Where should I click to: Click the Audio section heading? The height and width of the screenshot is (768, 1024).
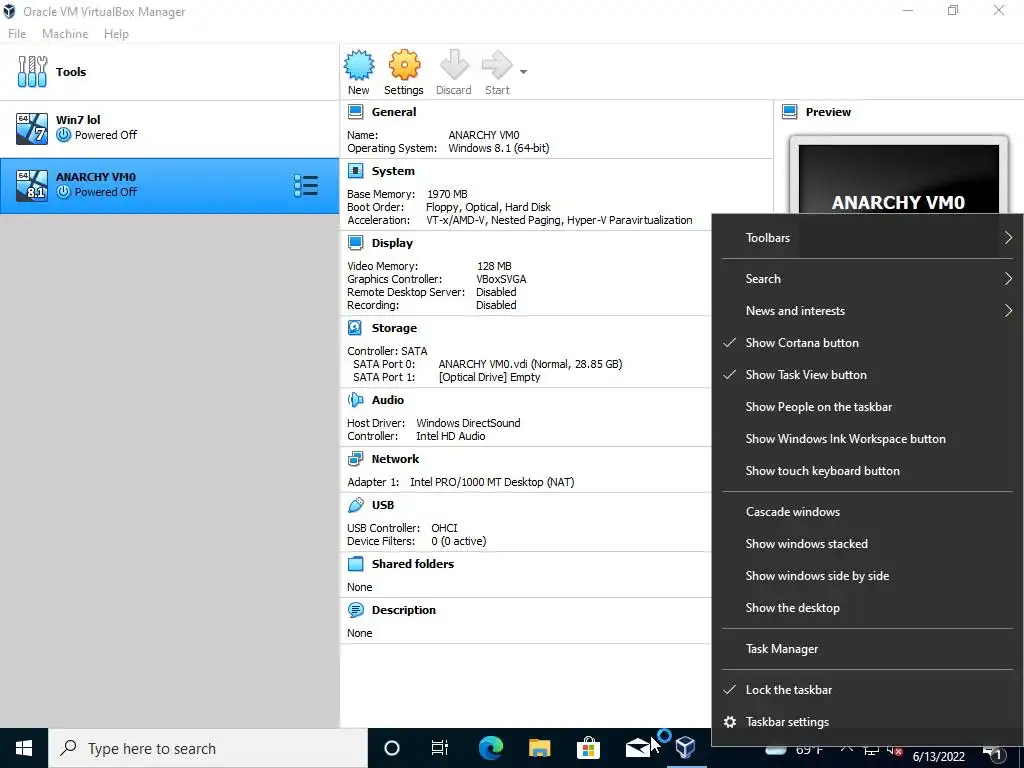coord(388,400)
